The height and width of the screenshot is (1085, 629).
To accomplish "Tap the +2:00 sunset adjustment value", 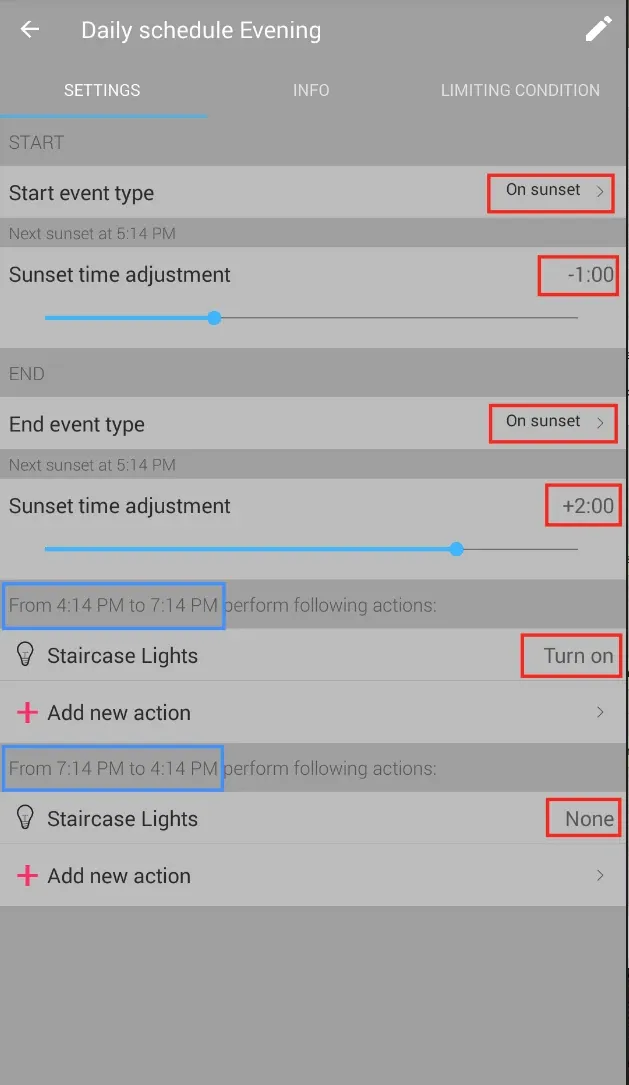I will [587, 506].
